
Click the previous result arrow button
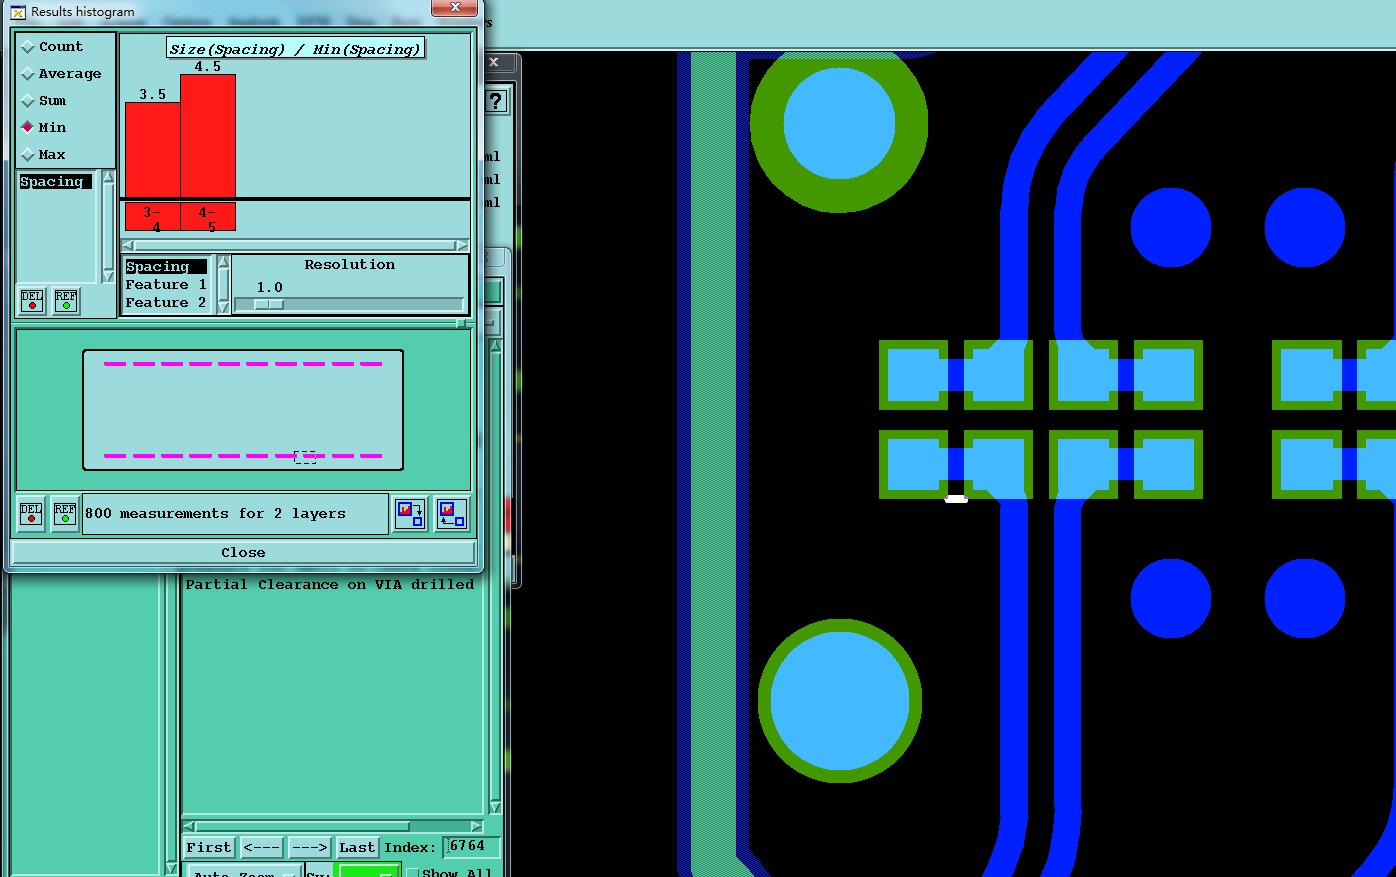click(x=261, y=847)
